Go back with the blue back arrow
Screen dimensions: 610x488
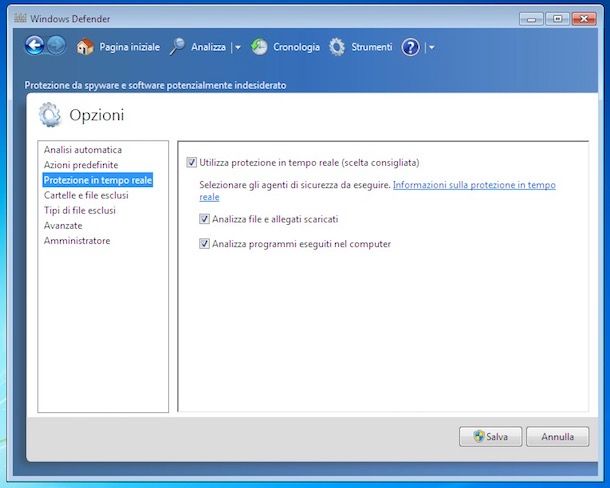34,46
